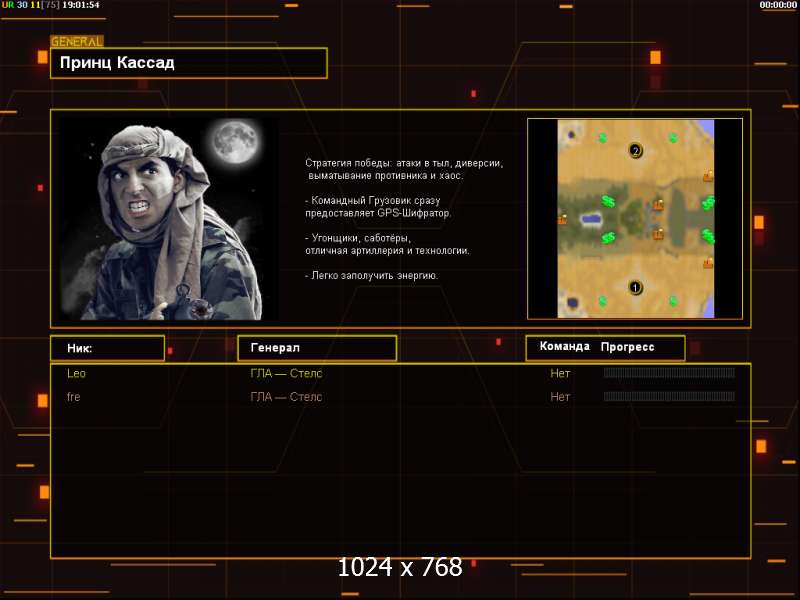The image size is (800, 600).
Task: Click the line "Стратегия победы: атаки в тыл, диверсии,"
Action: (x=404, y=163)
